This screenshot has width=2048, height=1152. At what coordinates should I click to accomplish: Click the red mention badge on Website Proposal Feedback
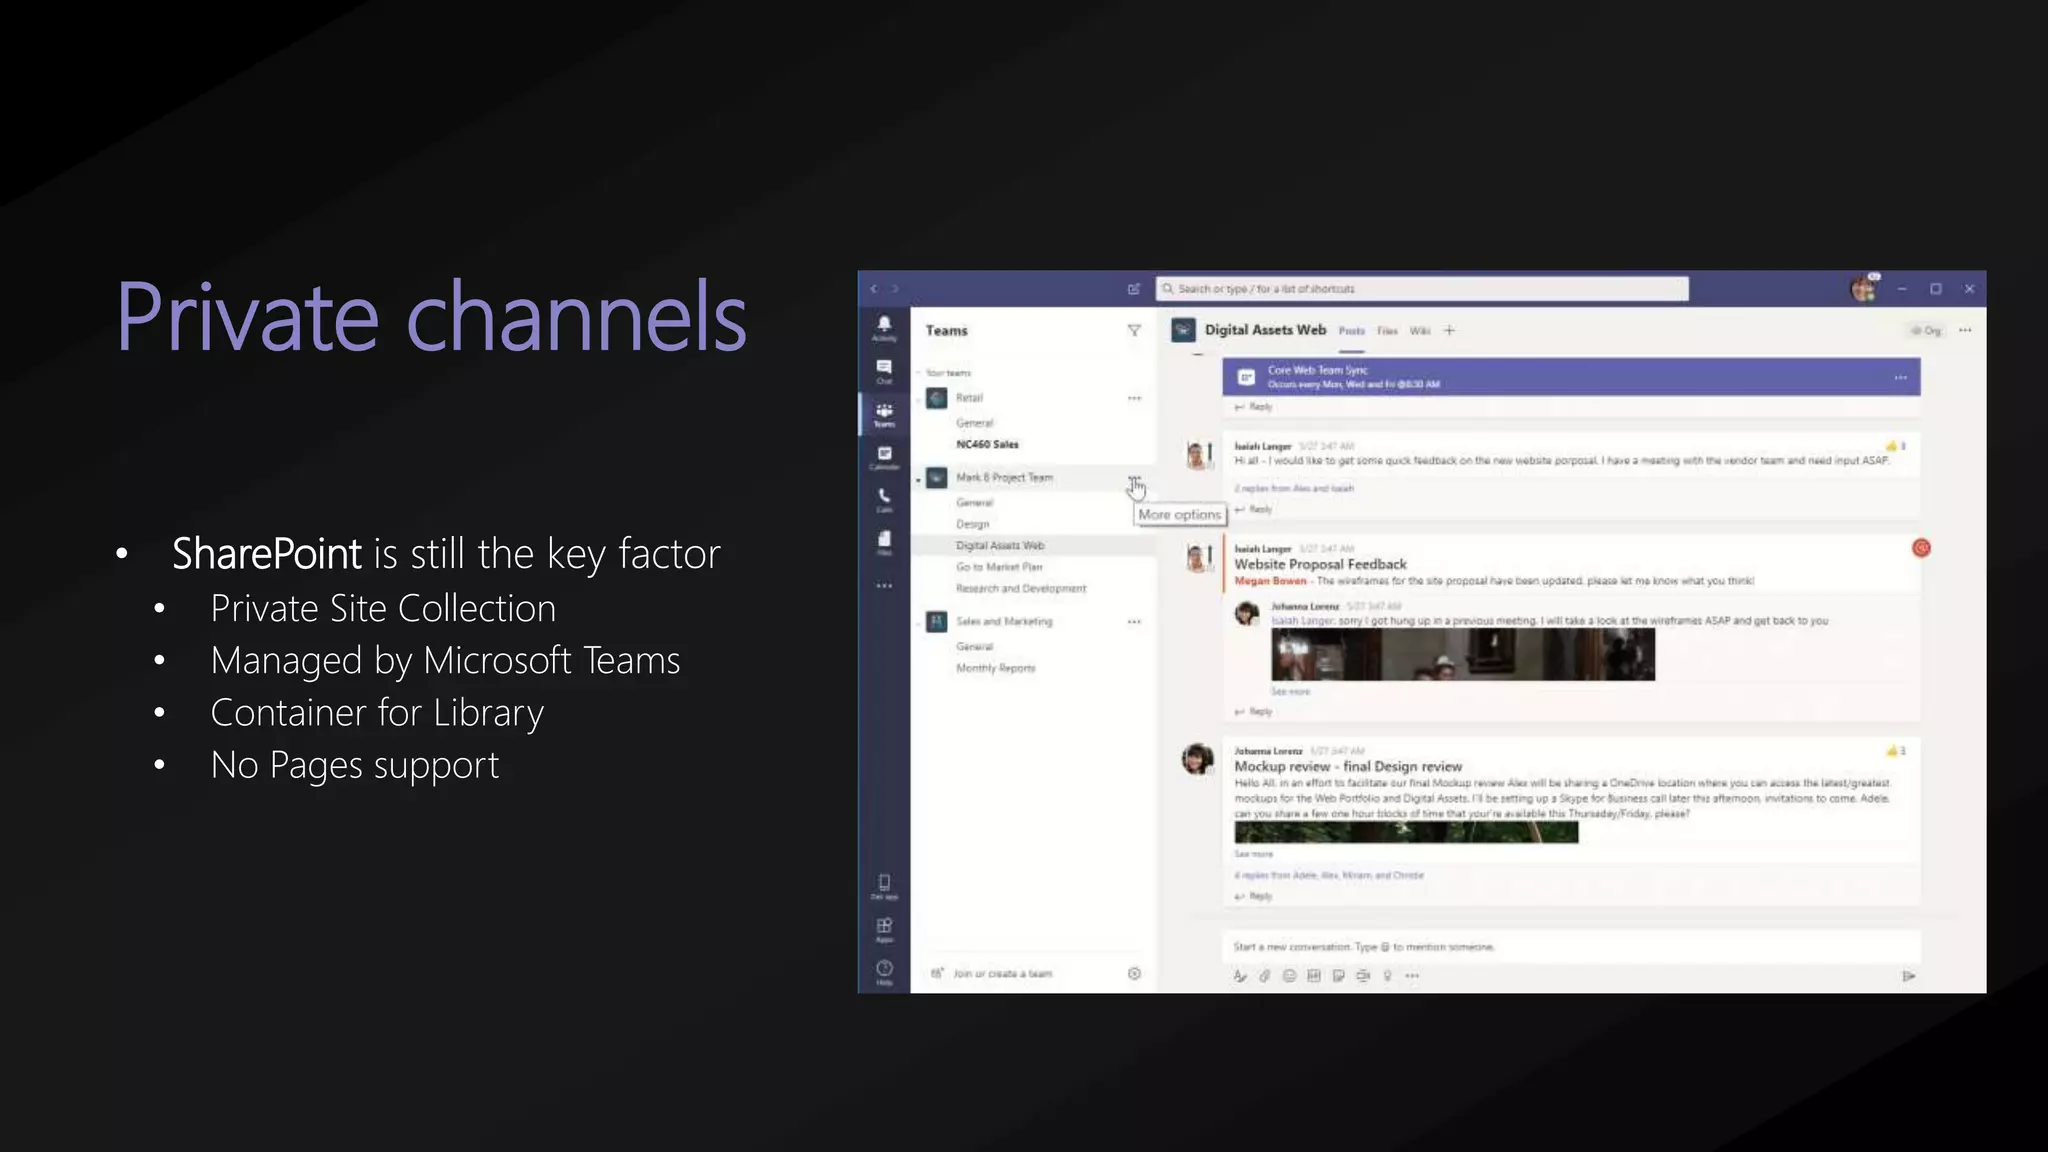pos(1921,548)
